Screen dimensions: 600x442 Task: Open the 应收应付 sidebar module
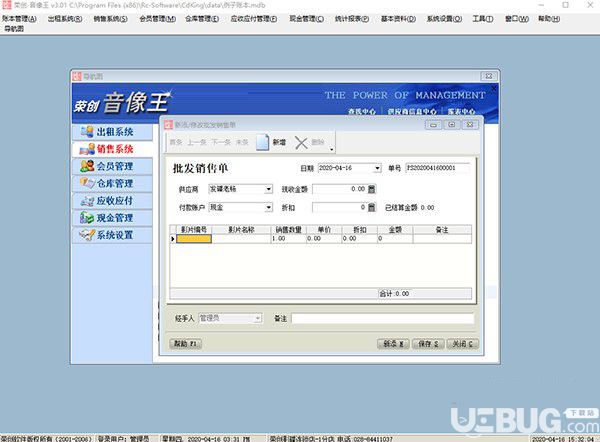(x=112, y=201)
